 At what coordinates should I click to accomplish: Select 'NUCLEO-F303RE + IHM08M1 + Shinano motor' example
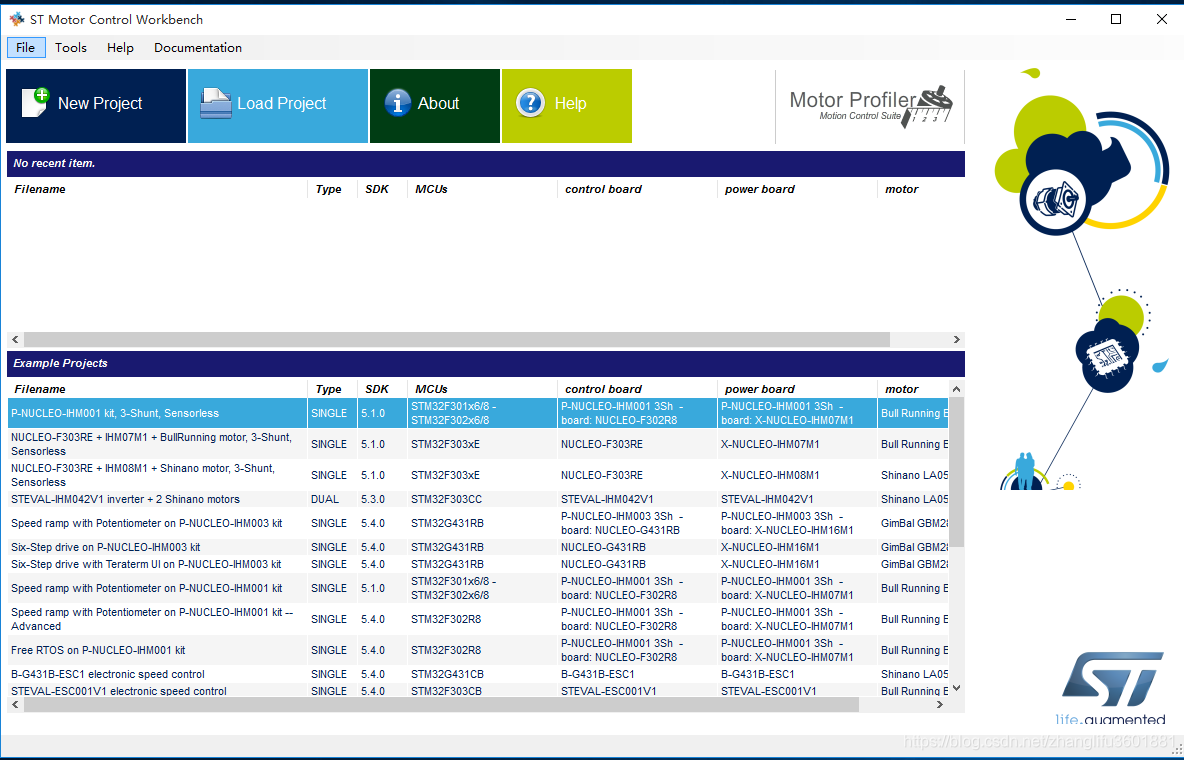tap(477, 475)
